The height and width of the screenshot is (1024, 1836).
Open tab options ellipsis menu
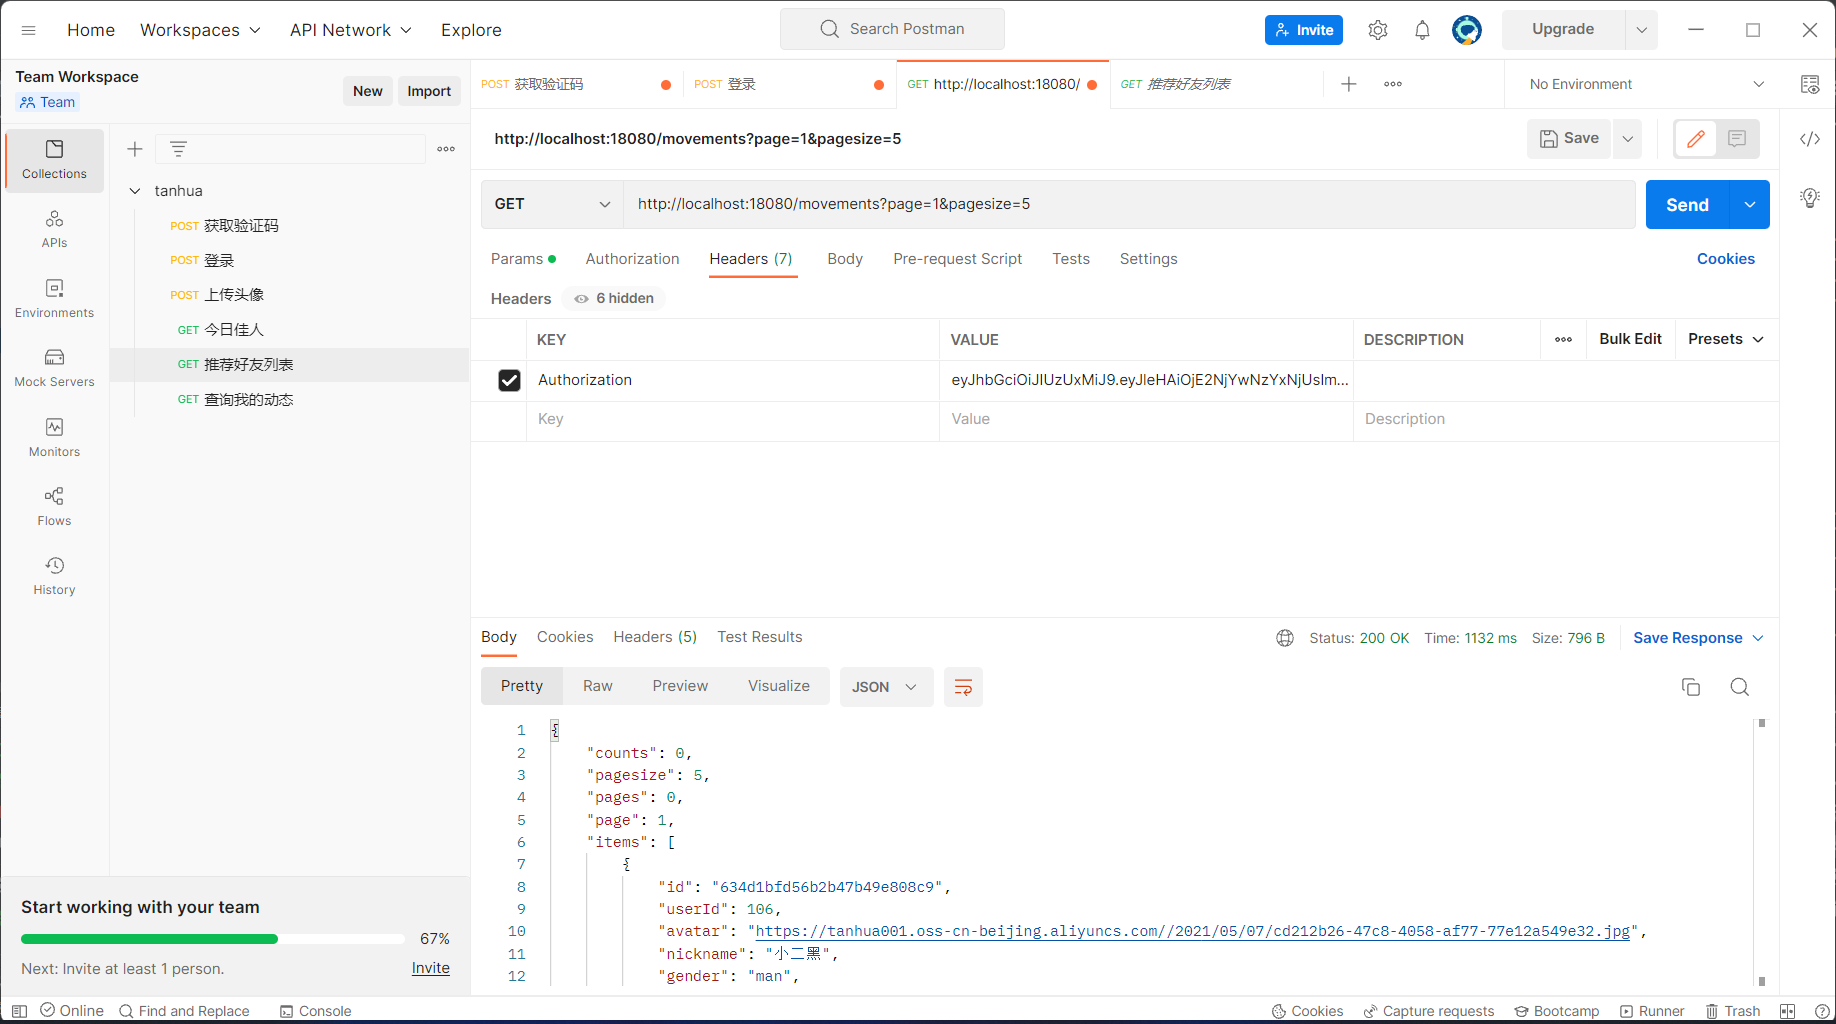[x=1393, y=84]
